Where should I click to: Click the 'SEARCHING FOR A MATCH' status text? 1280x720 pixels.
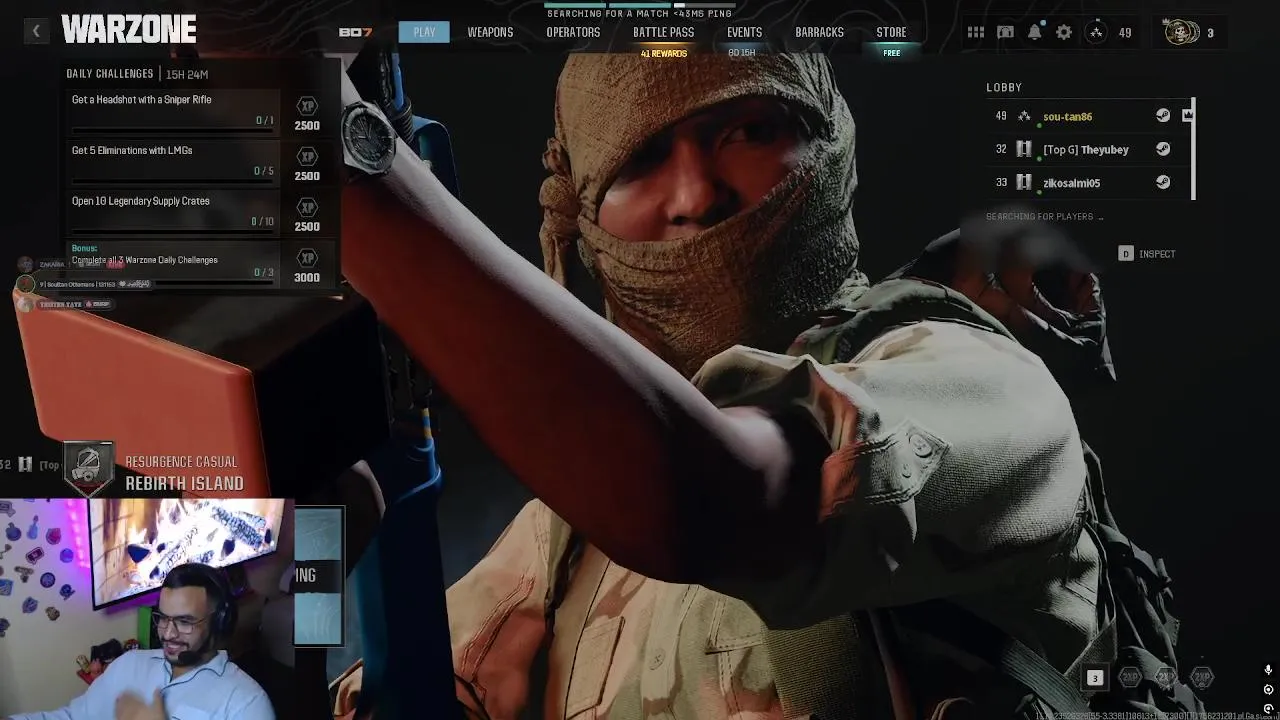[x=640, y=14]
